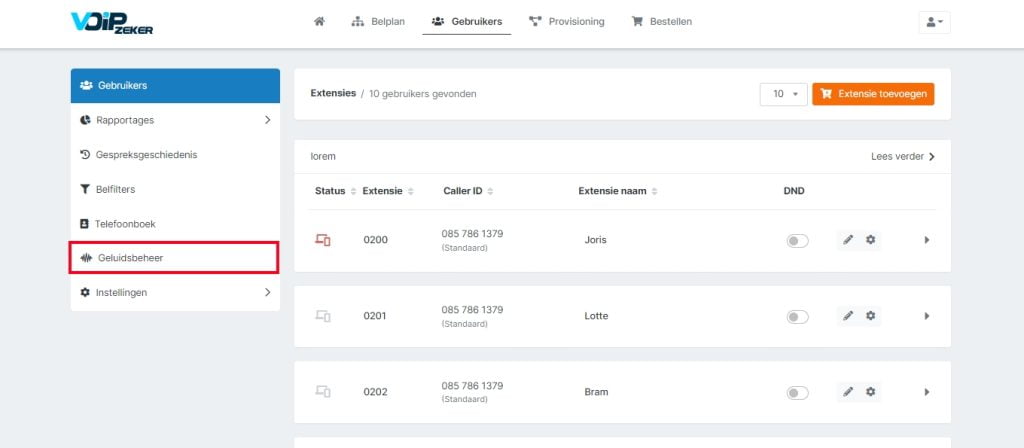The image size is (1024, 448).
Task: Click the red device status icon for Joris
Action: pos(323,240)
